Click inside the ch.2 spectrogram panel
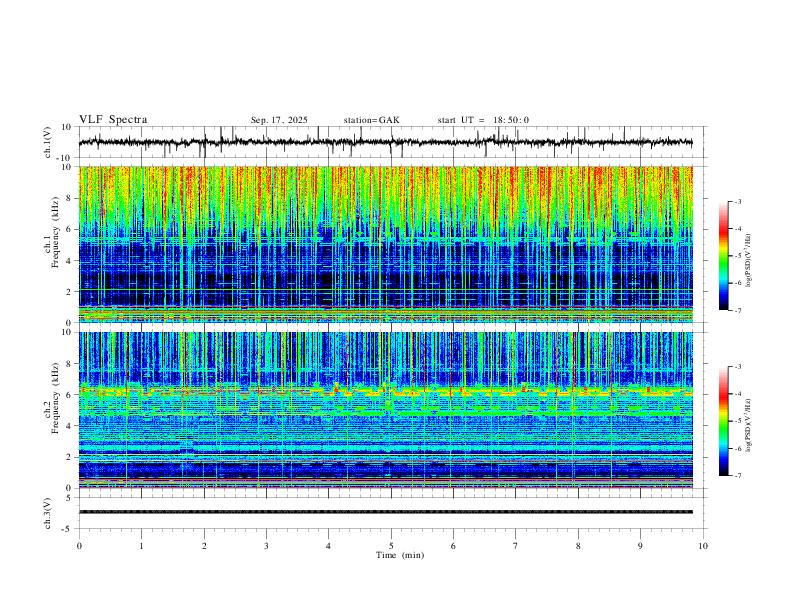This screenshot has width=792, height=612. (x=385, y=410)
